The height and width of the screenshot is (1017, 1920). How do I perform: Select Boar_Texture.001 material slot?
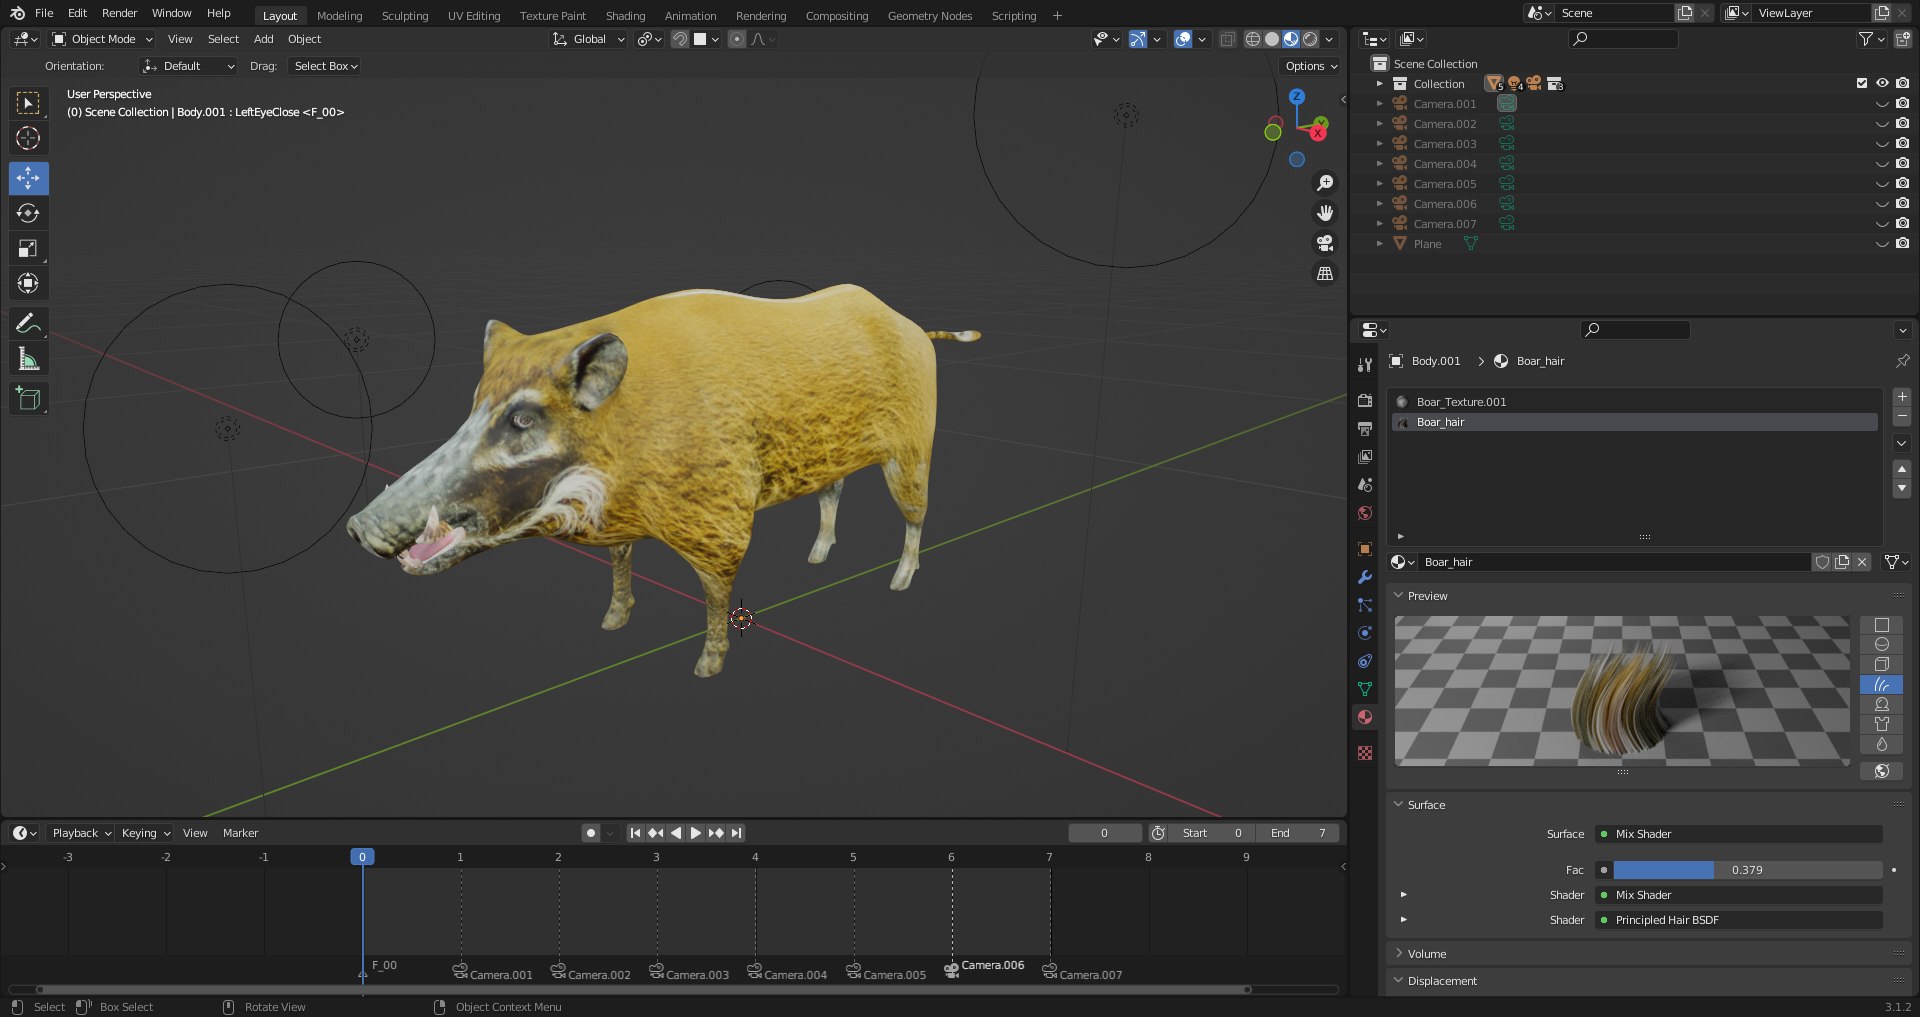click(1634, 402)
